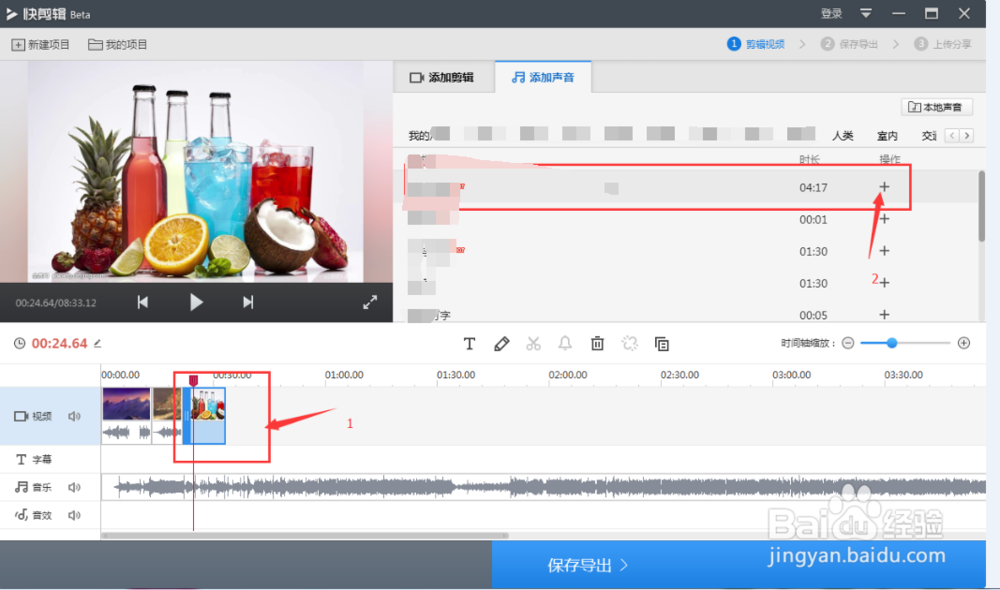Click the scissors cut tool
Screen dimensions: 1000x590
533,344
